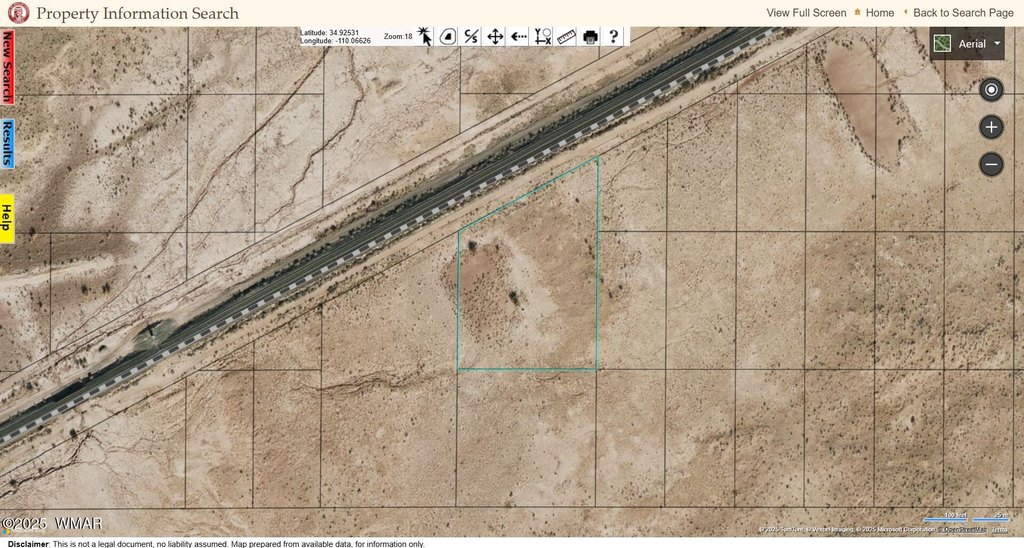Open the XY coordinate tool
This screenshot has height=548, width=1024.
[x=543, y=37]
